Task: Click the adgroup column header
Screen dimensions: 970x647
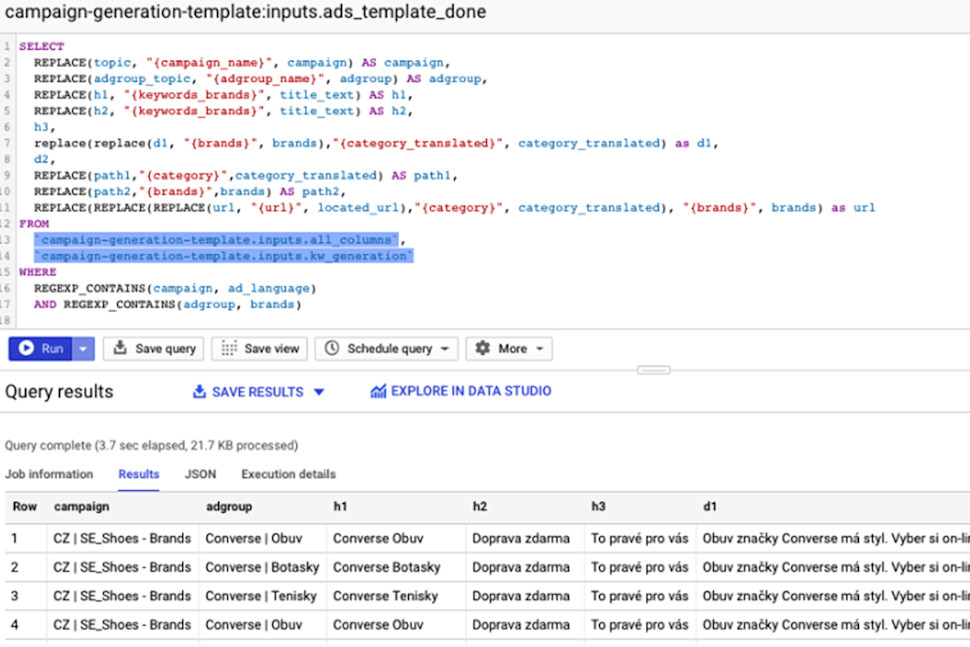Action: click(229, 507)
